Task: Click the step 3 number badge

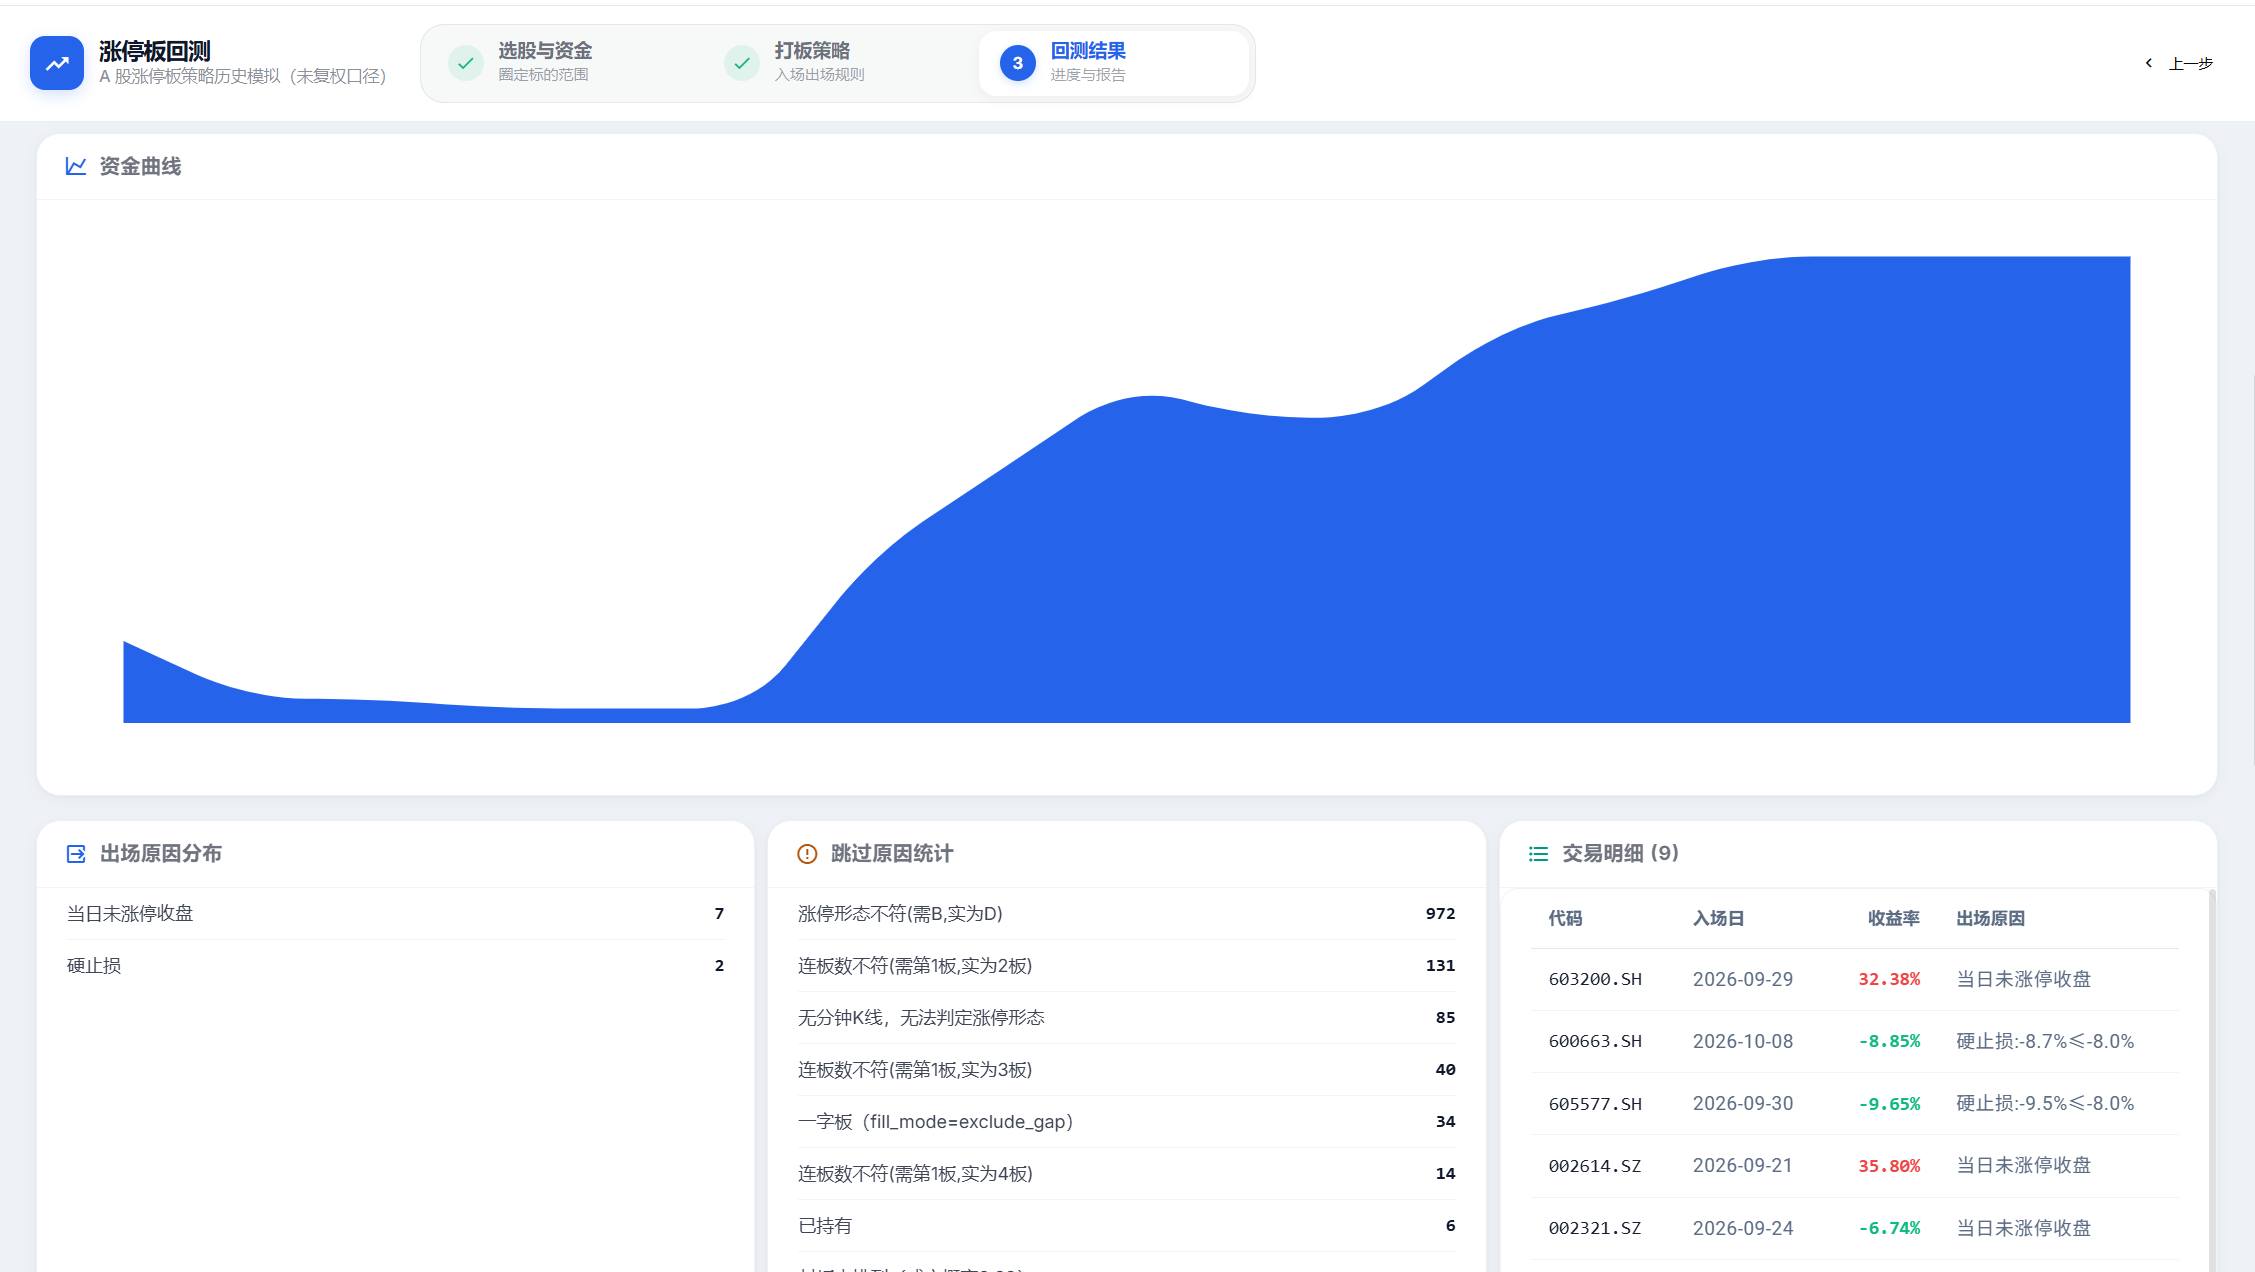Action: [1018, 63]
